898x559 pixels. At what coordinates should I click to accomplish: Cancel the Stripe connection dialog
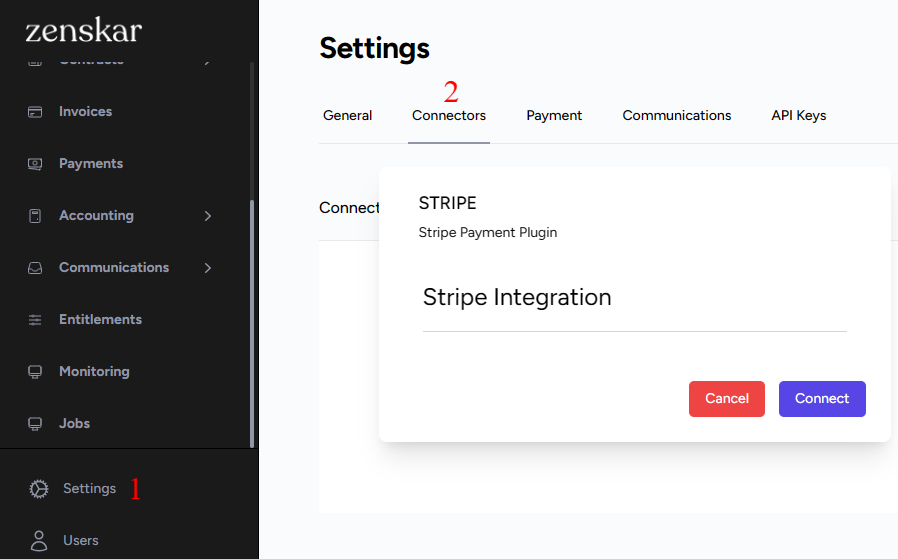tap(727, 399)
